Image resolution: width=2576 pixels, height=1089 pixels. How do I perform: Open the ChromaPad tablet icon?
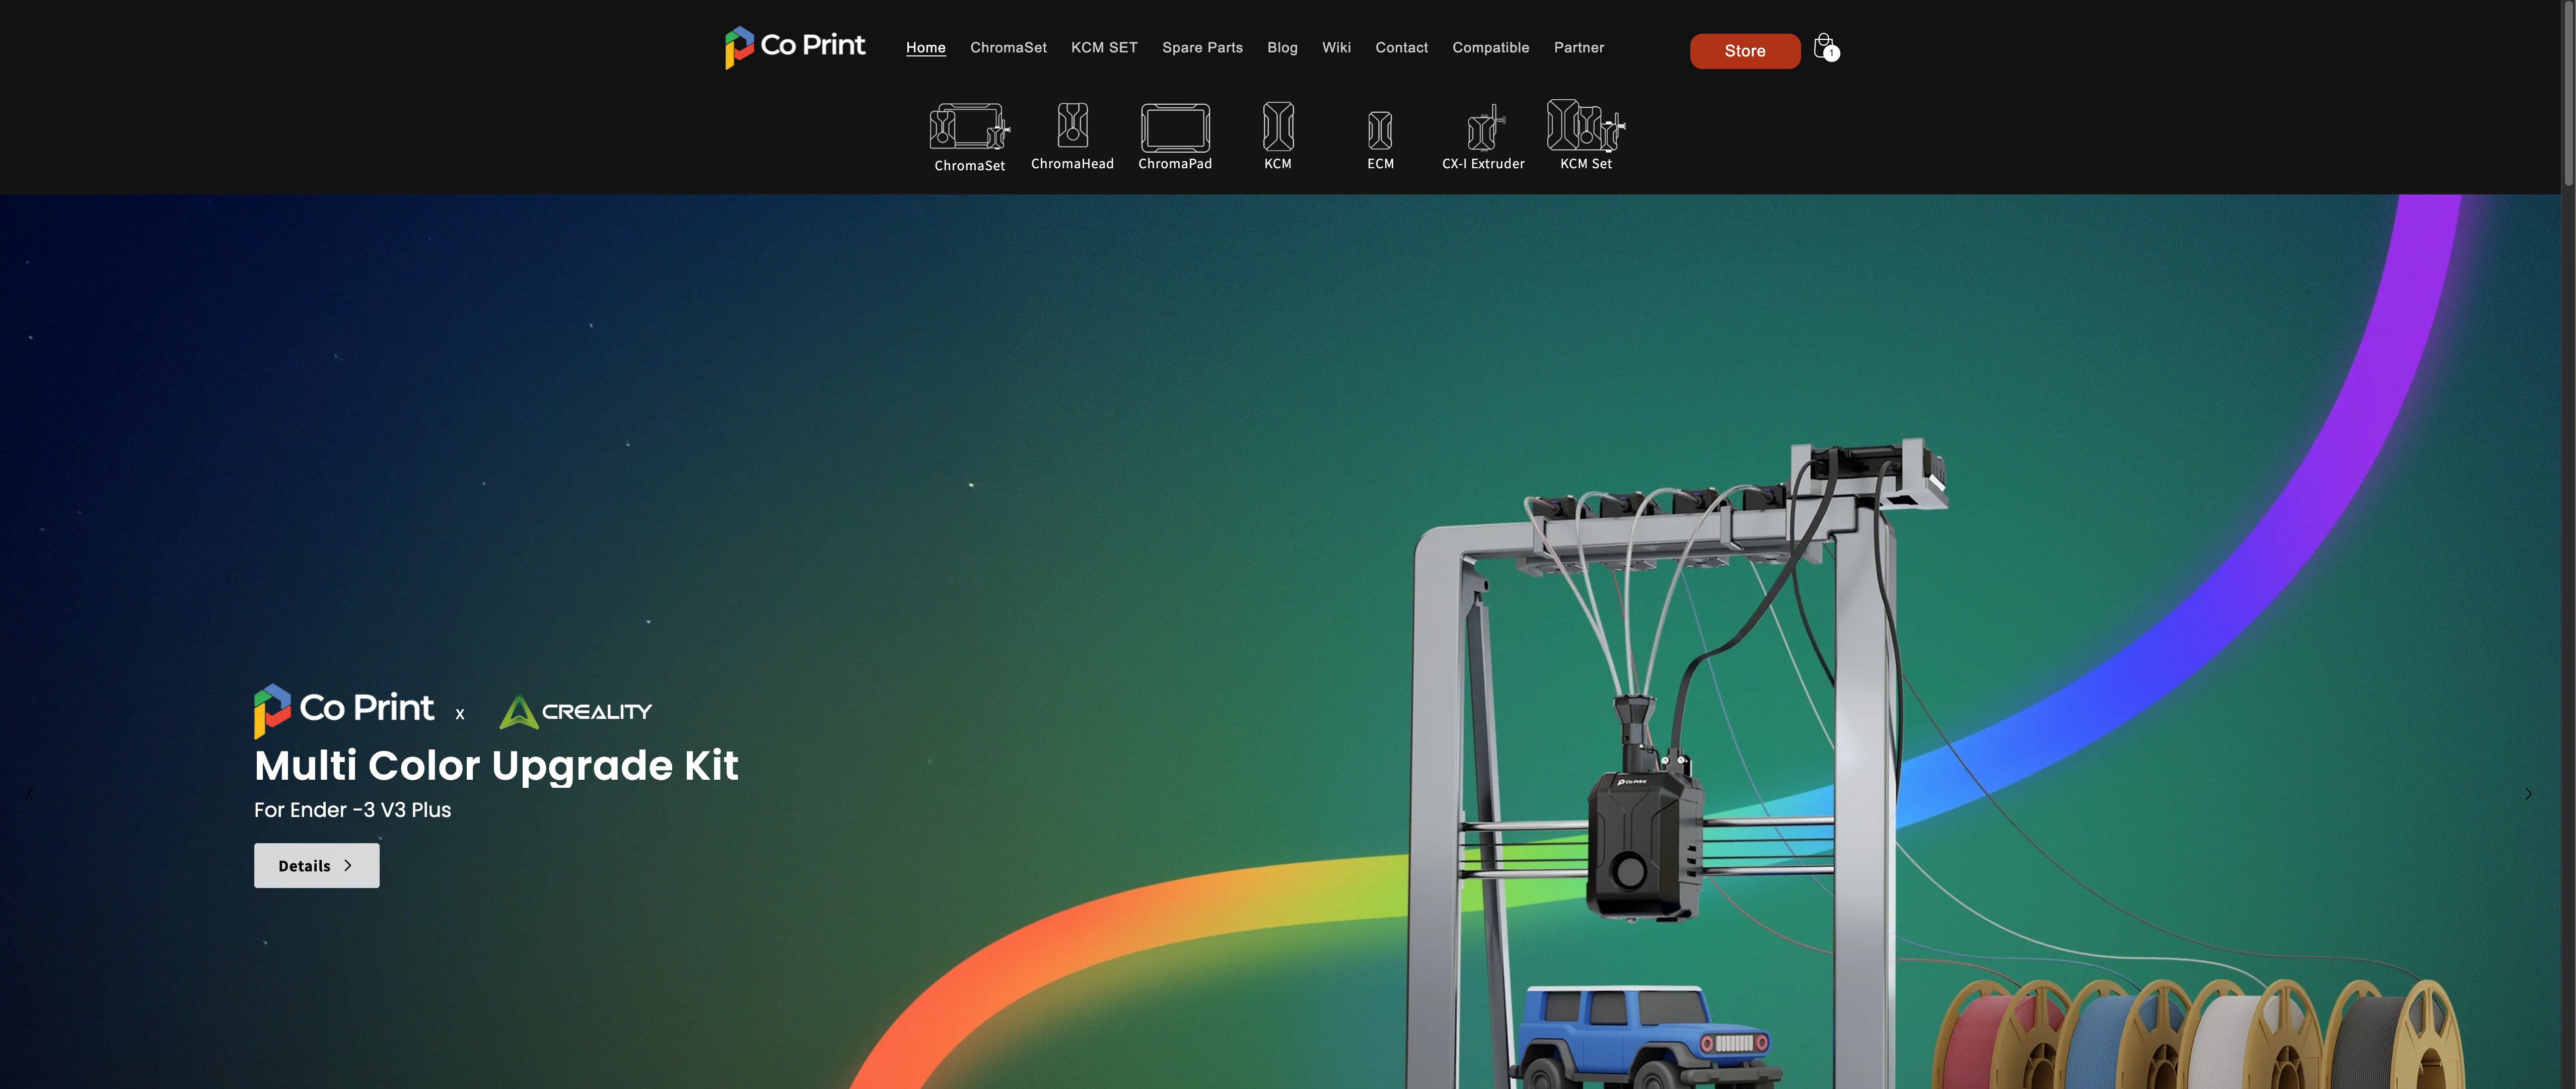[1175, 128]
